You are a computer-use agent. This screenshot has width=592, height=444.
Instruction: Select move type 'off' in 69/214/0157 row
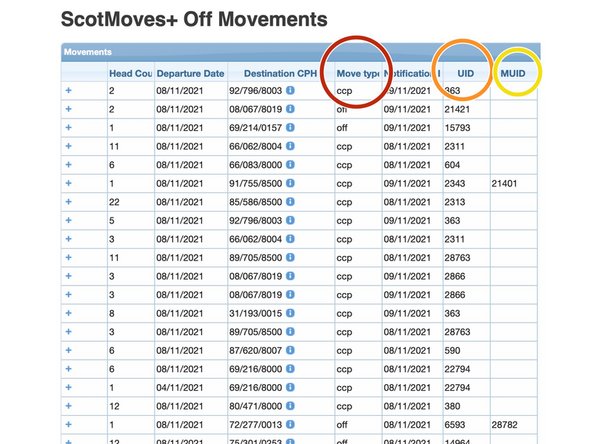click(342, 128)
